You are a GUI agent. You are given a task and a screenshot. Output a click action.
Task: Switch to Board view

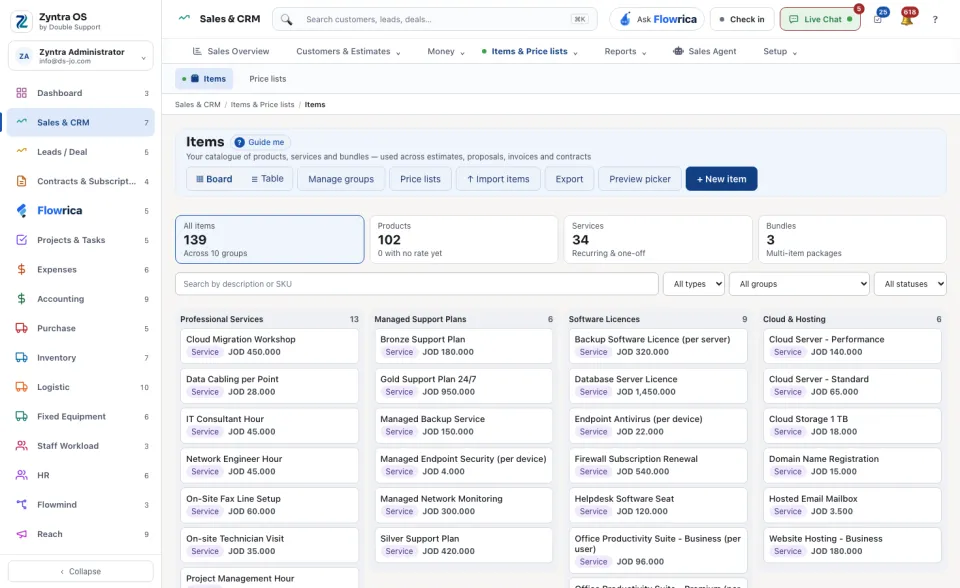[x=214, y=179]
